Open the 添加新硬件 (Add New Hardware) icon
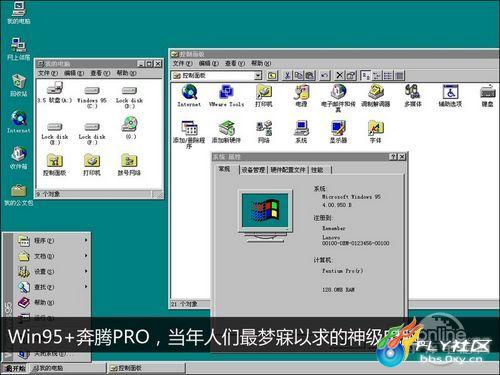 pyautogui.click(x=226, y=132)
